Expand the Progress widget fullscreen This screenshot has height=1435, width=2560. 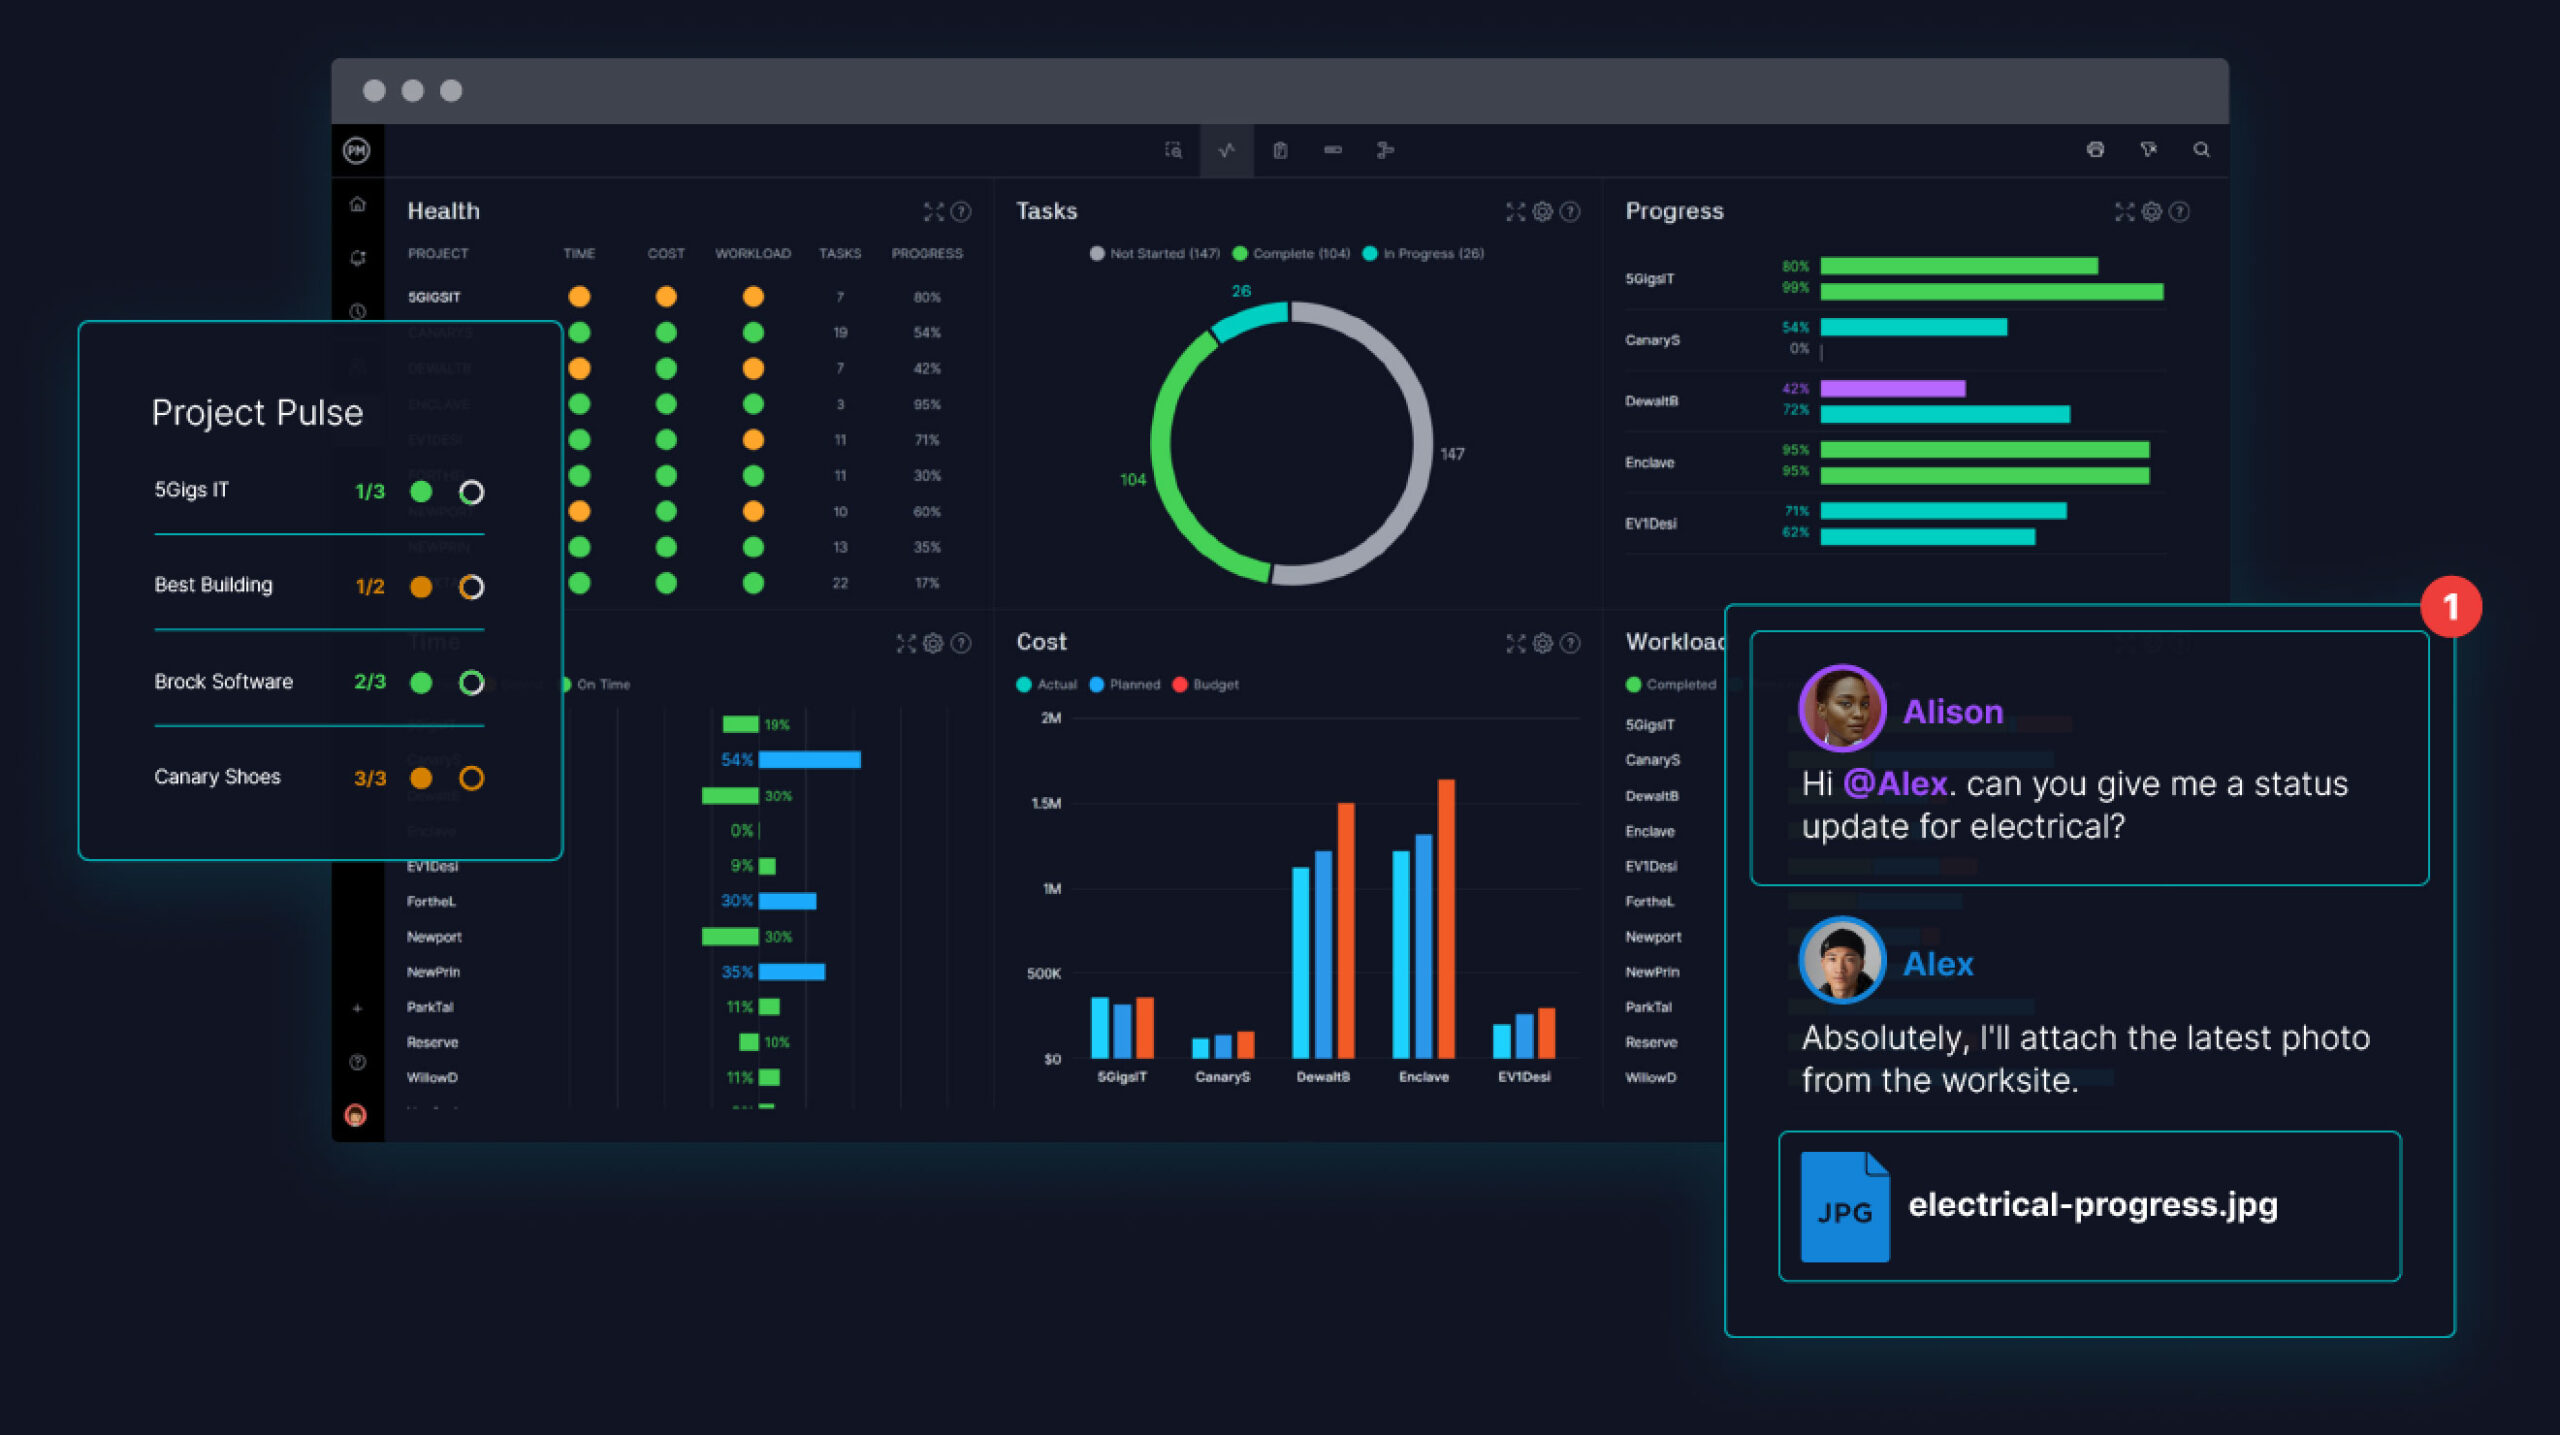click(2124, 212)
